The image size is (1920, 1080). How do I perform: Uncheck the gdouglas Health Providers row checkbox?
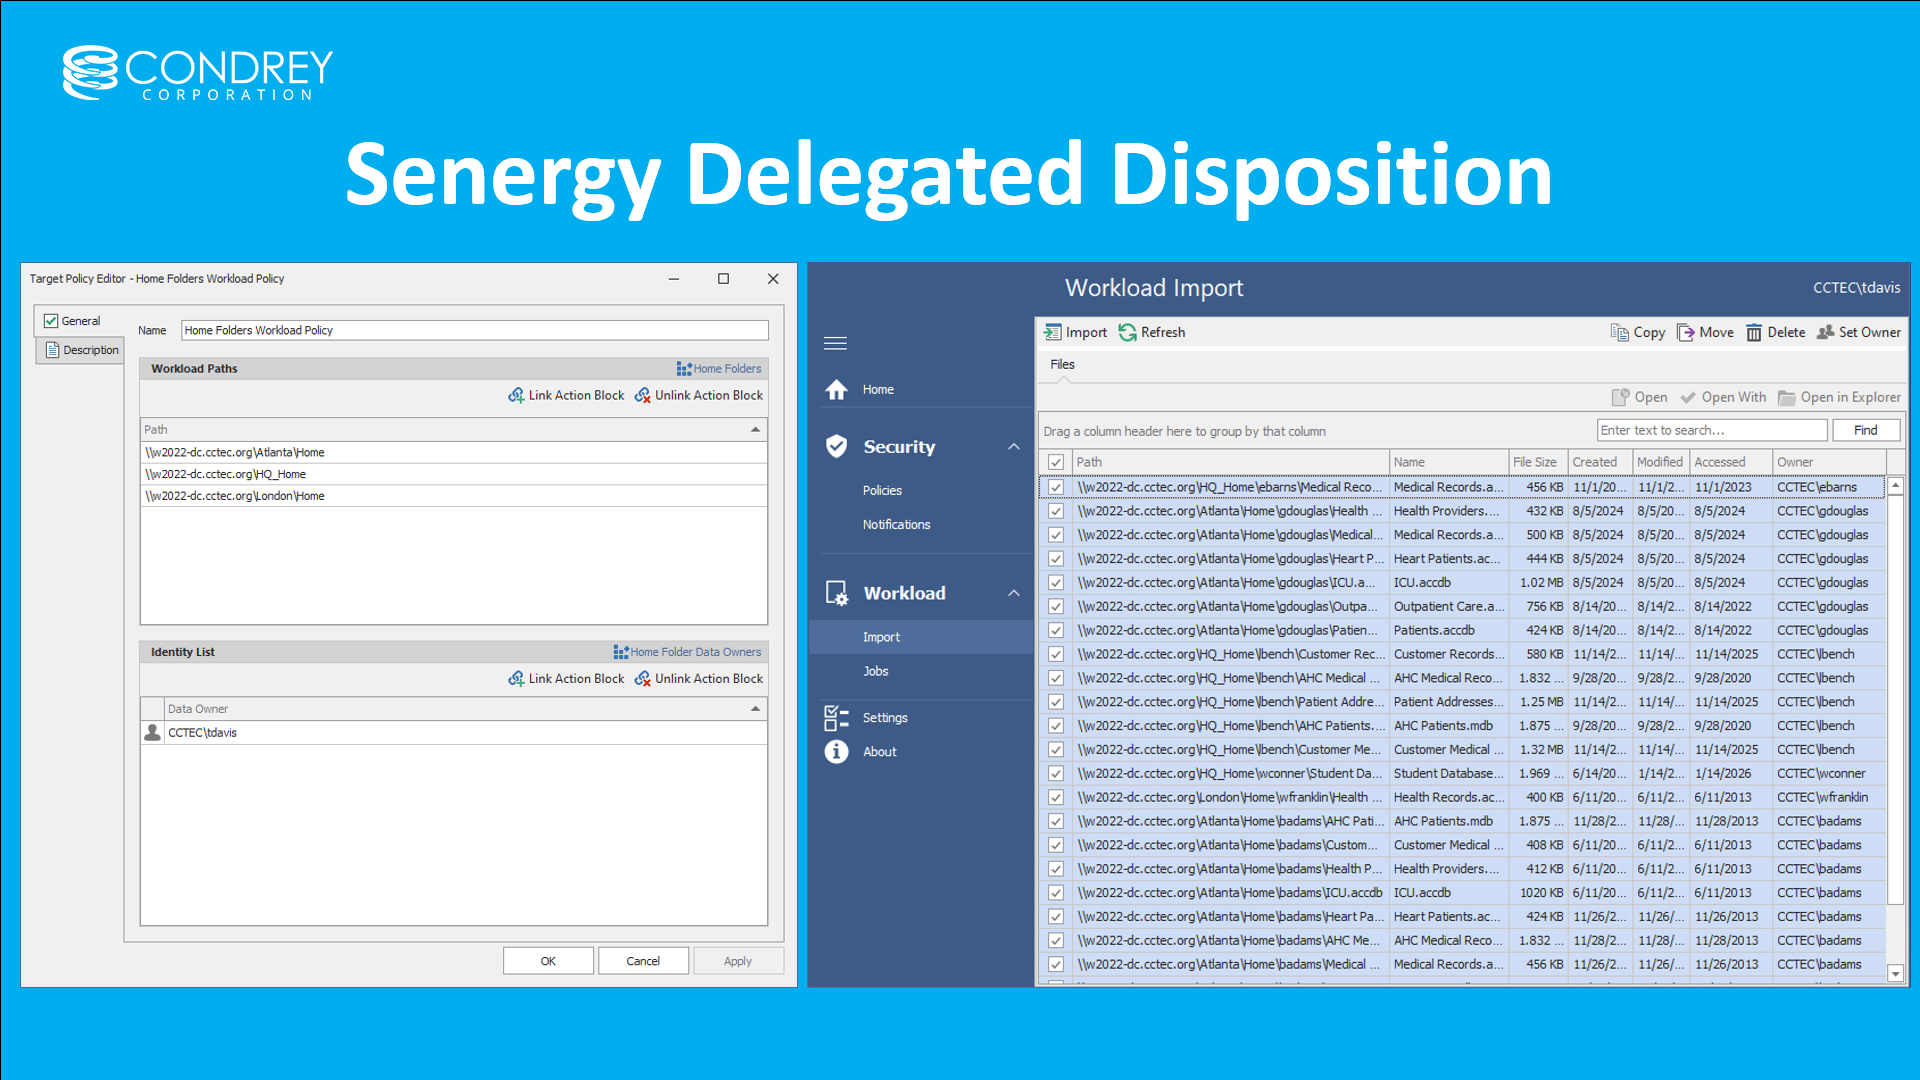1056,511
